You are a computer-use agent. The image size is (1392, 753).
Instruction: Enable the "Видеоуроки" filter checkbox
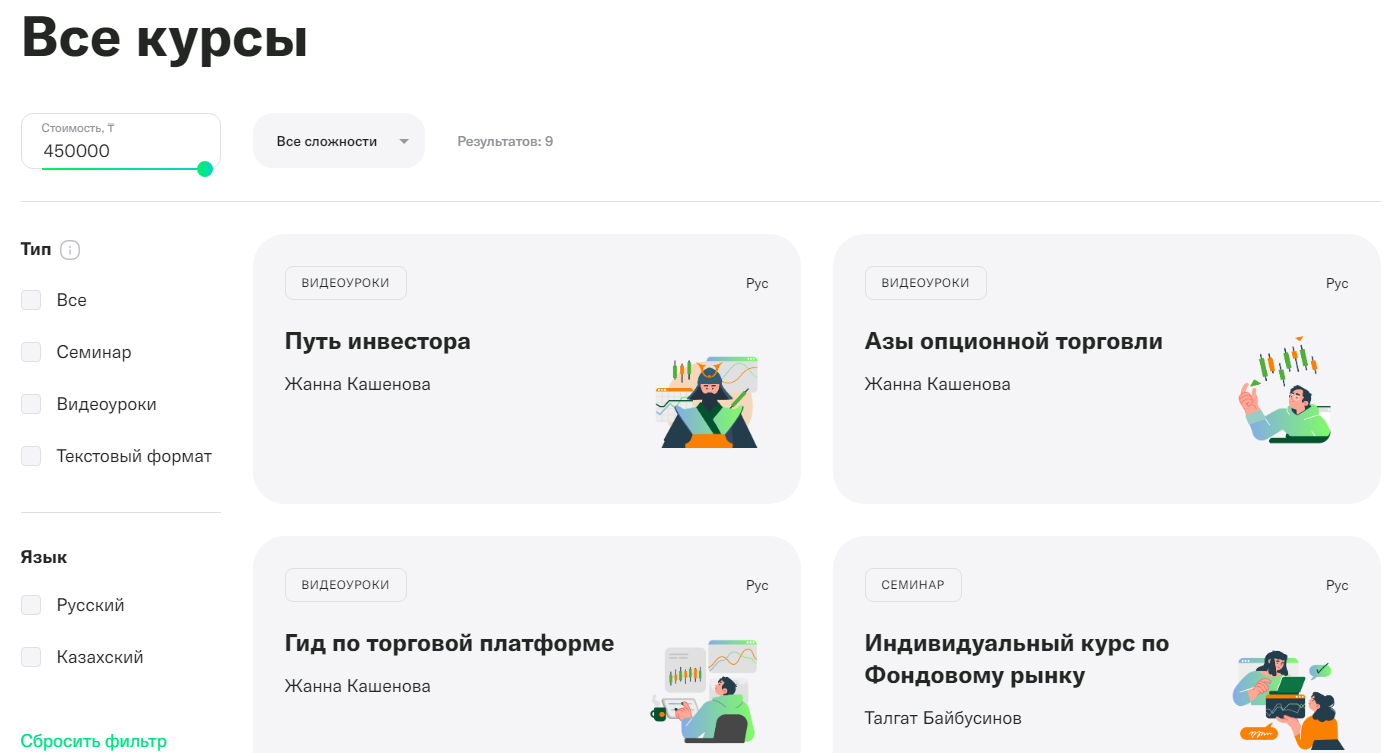[31, 403]
